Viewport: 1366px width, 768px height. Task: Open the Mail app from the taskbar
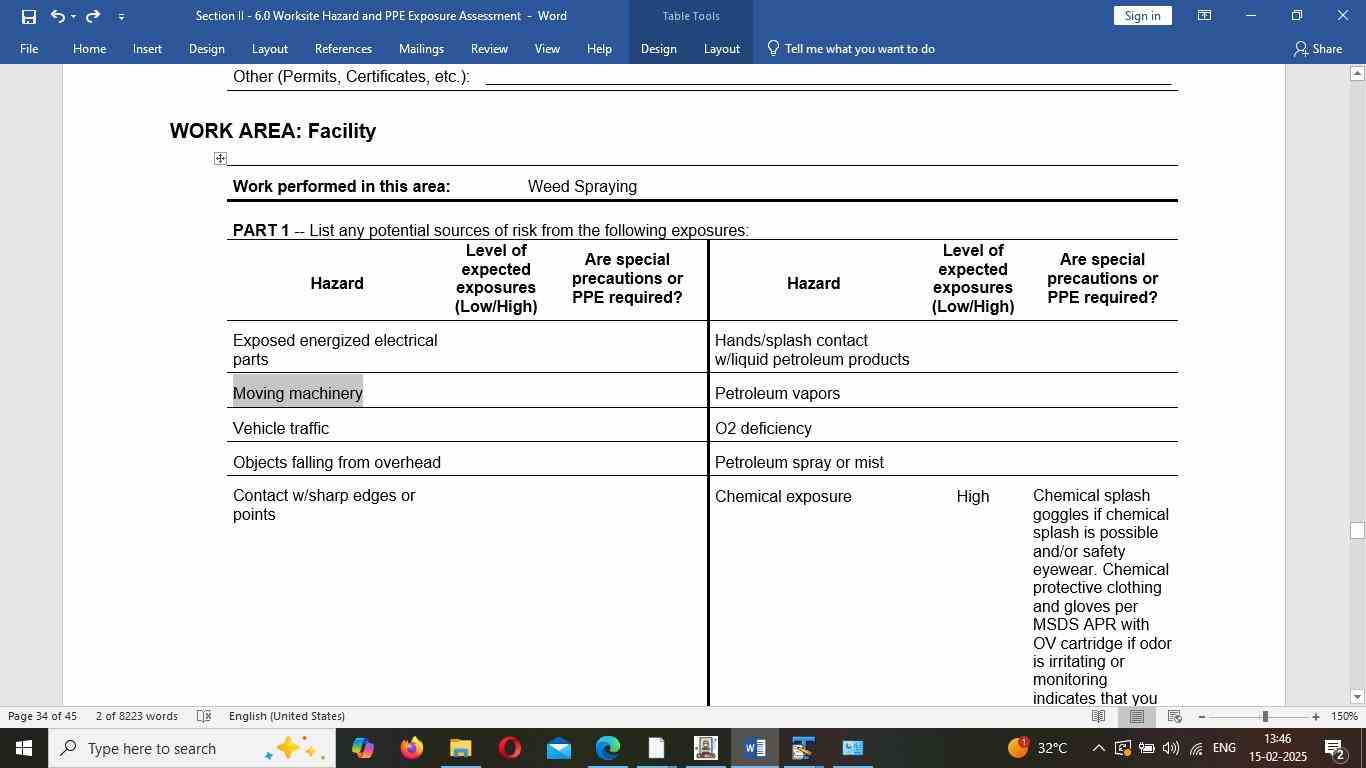point(558,748)
